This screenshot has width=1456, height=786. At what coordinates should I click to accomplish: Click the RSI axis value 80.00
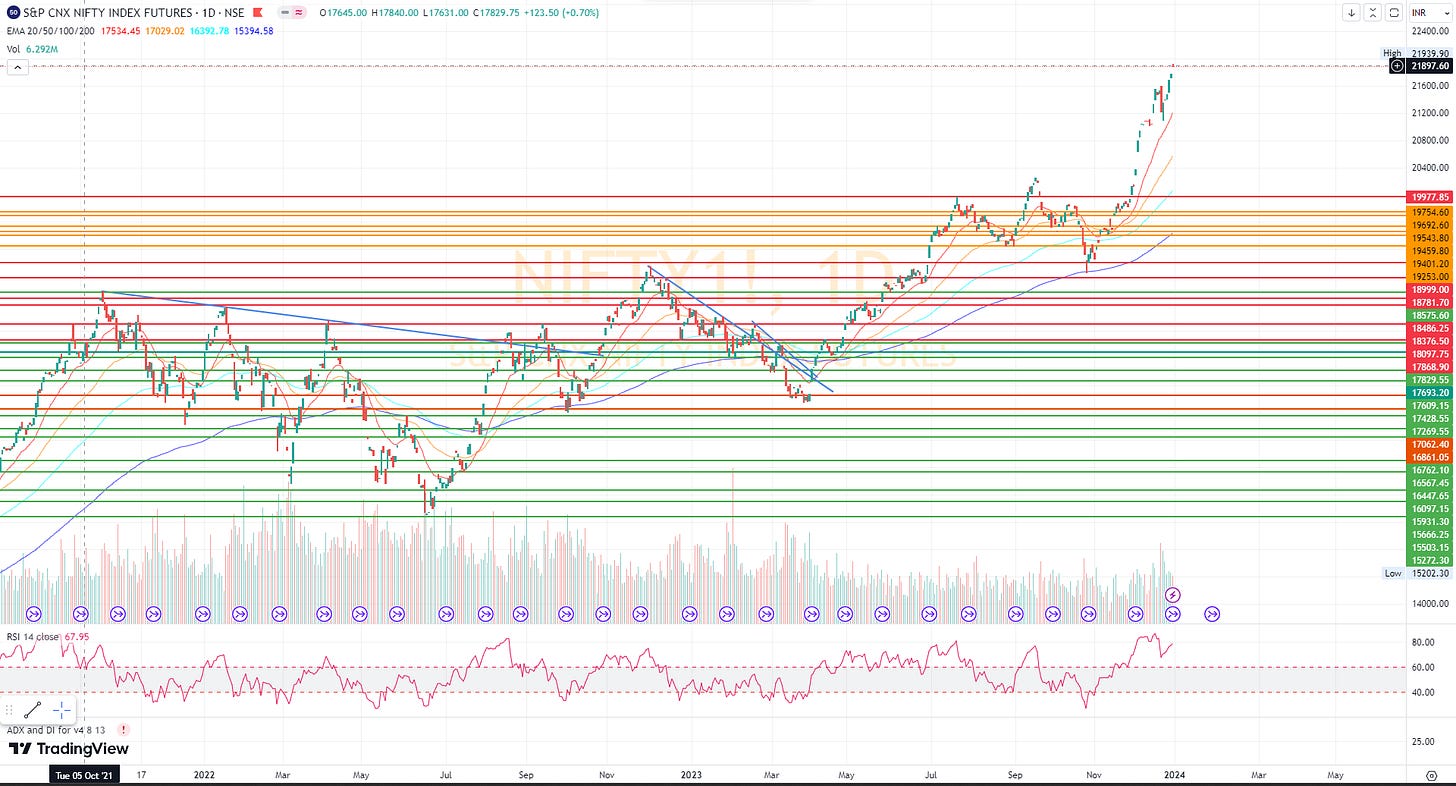[1423, 642]
